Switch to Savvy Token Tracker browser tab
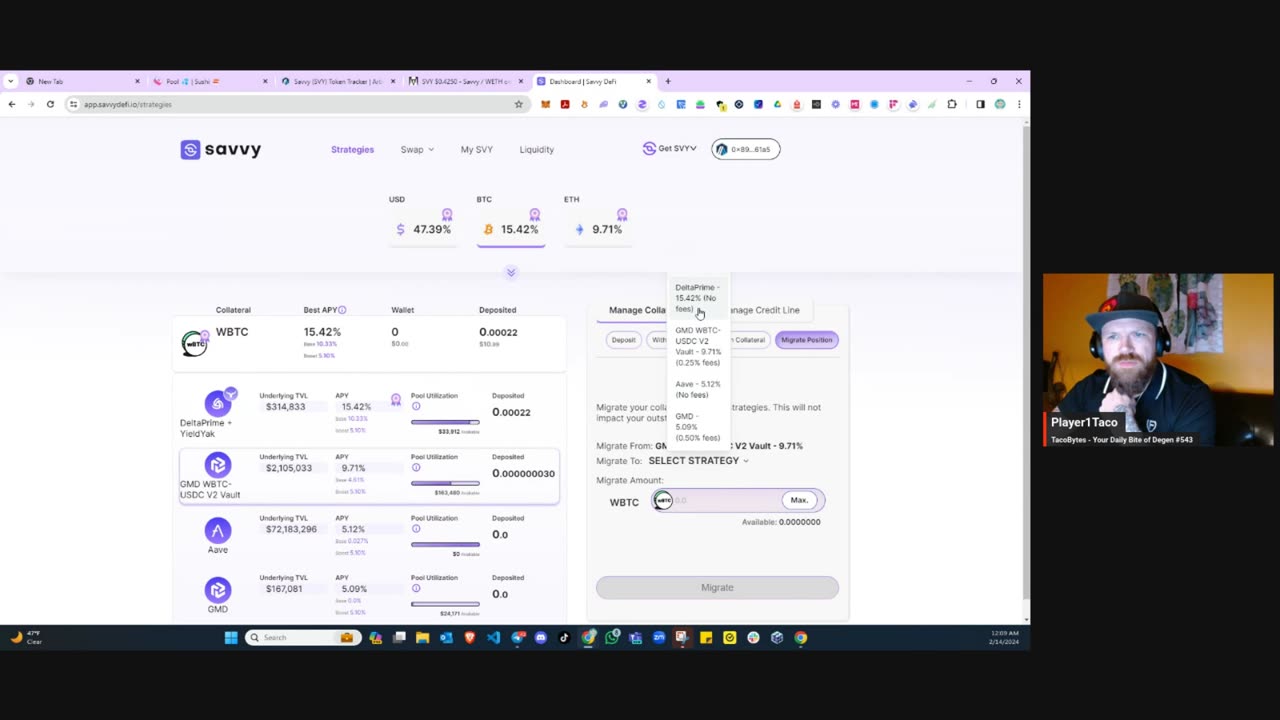The image size is (1280, 720). [336, 81]
